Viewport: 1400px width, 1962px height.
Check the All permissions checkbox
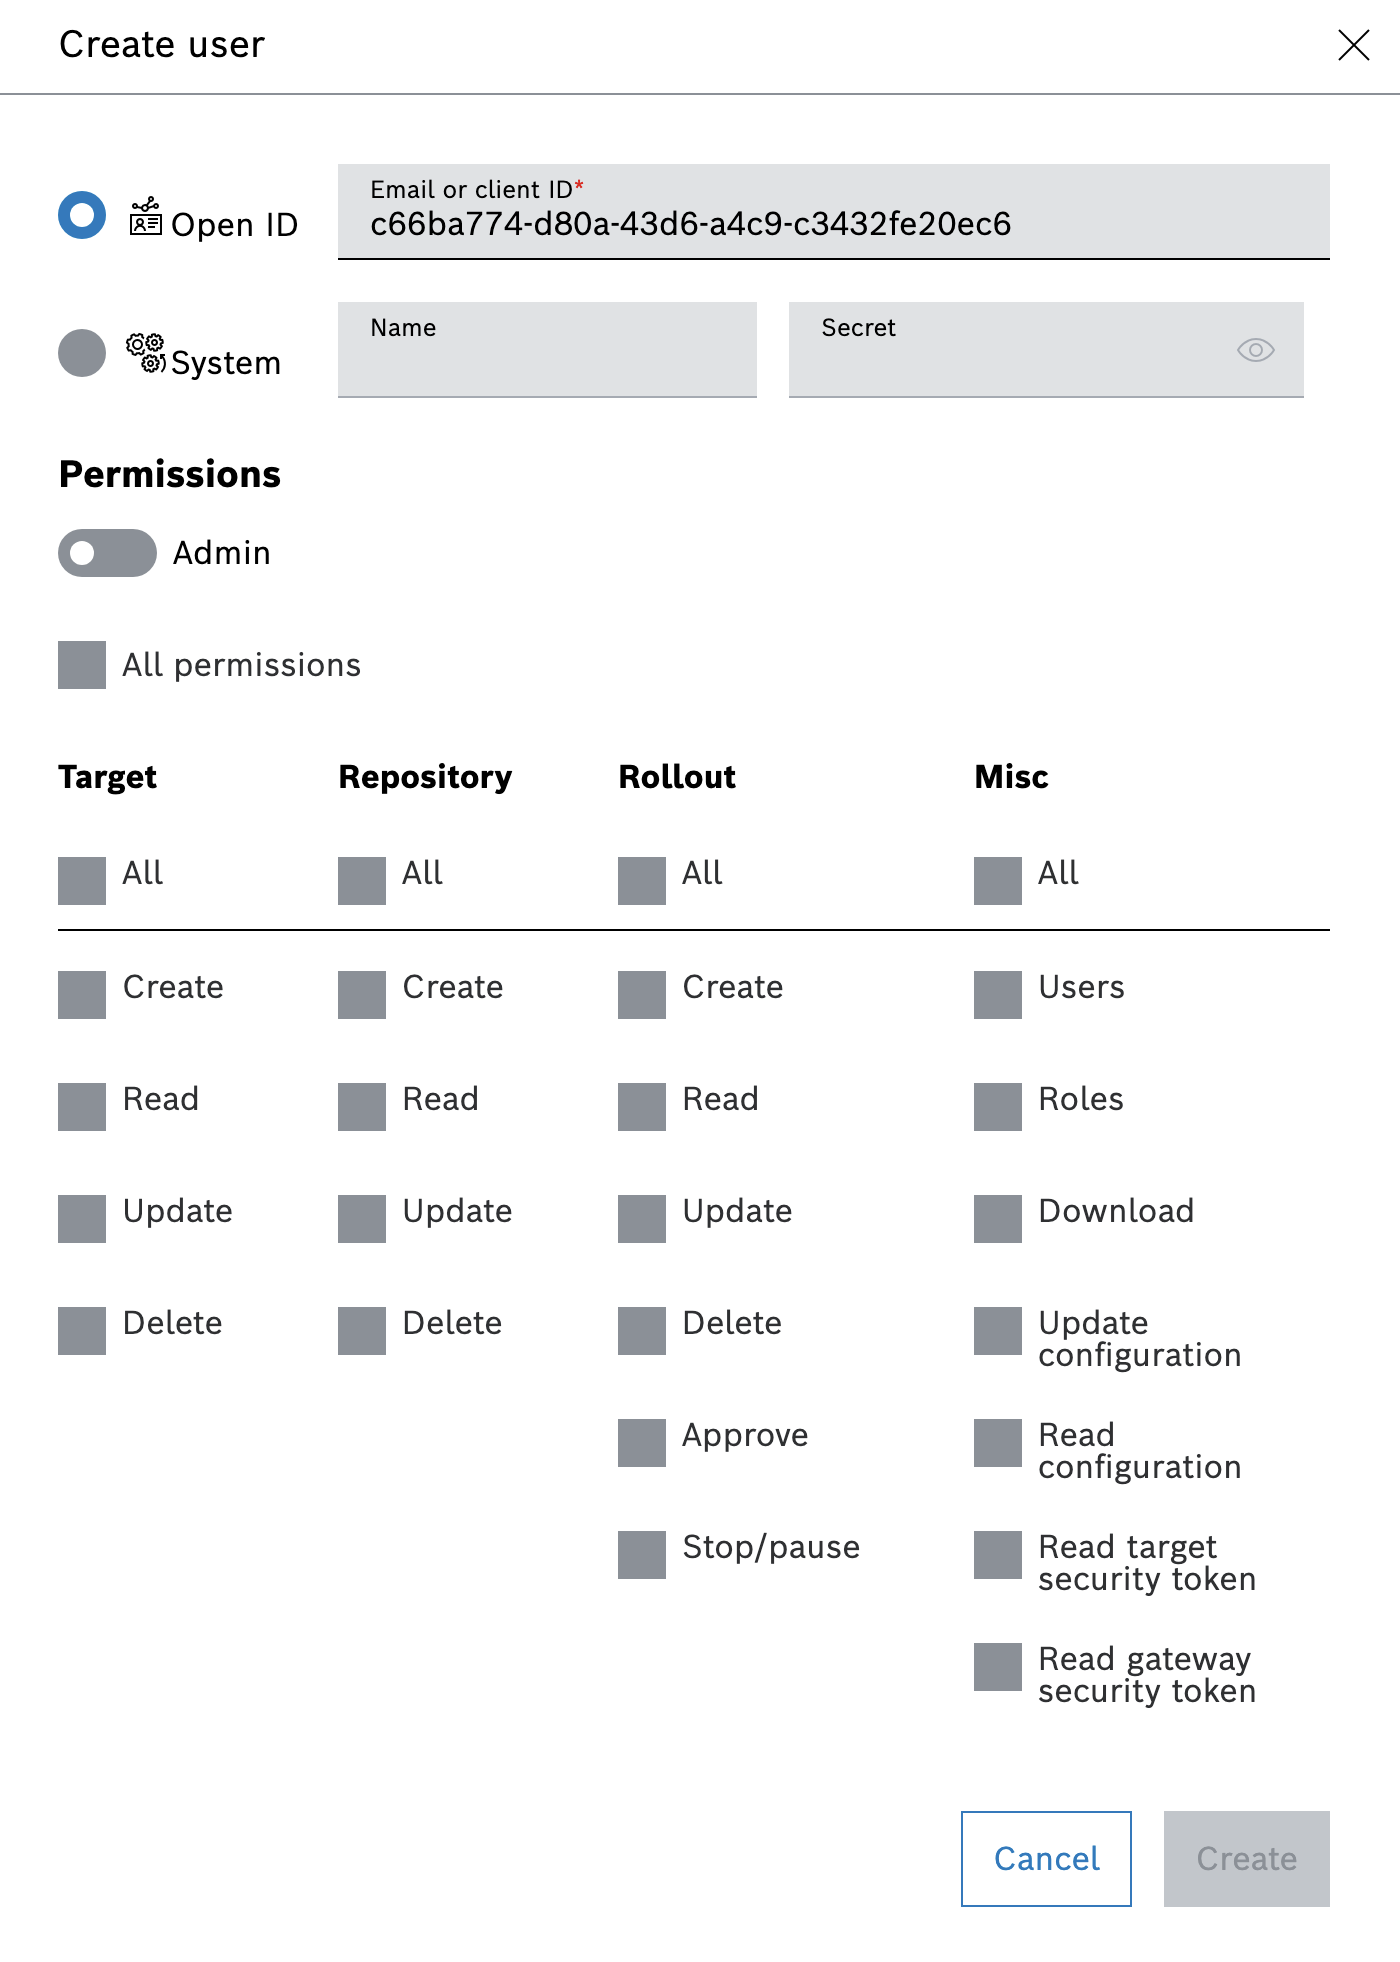(82, 665)
